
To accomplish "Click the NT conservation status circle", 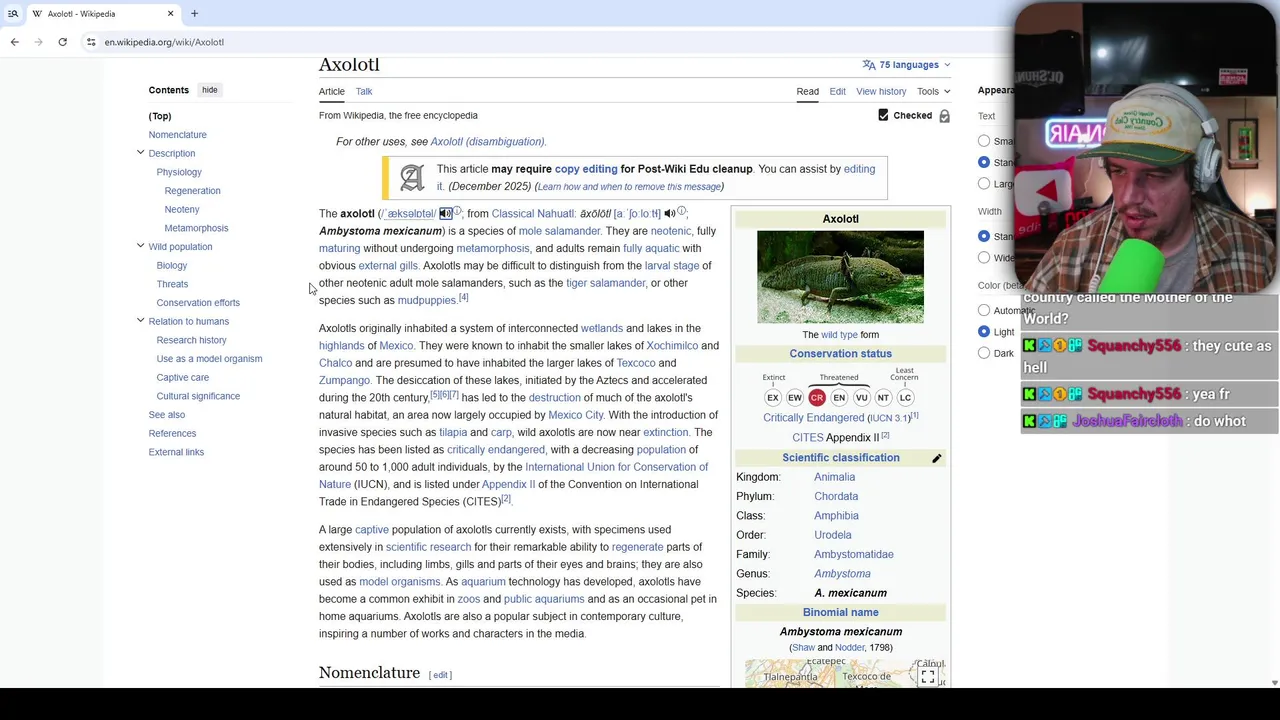I will pos(883,398).
